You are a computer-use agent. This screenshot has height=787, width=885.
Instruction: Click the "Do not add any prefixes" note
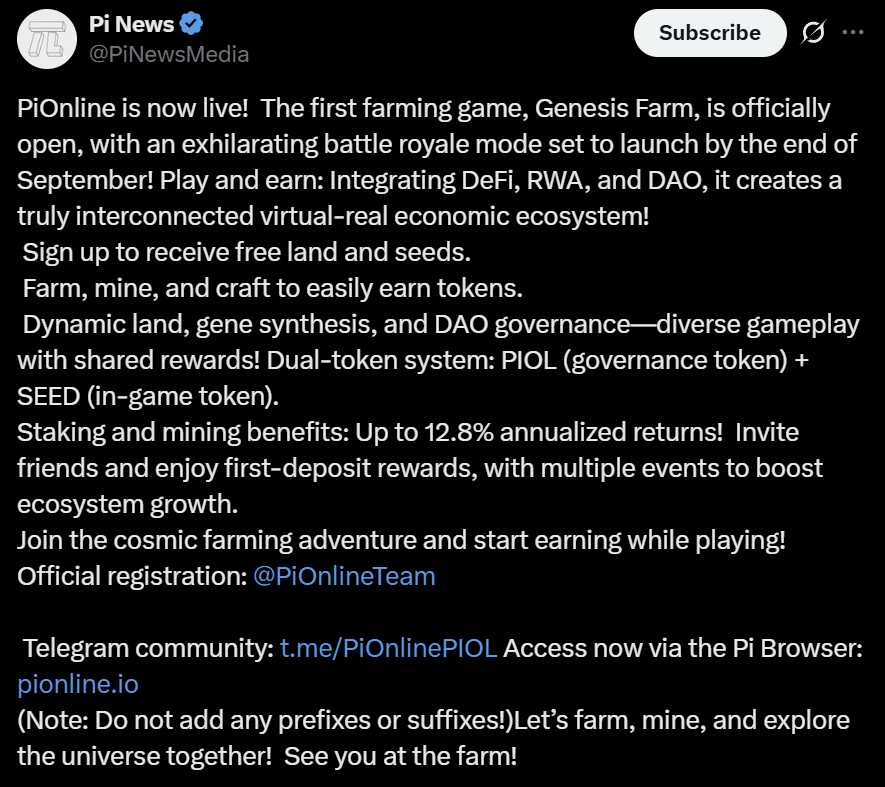click(260, 720)
